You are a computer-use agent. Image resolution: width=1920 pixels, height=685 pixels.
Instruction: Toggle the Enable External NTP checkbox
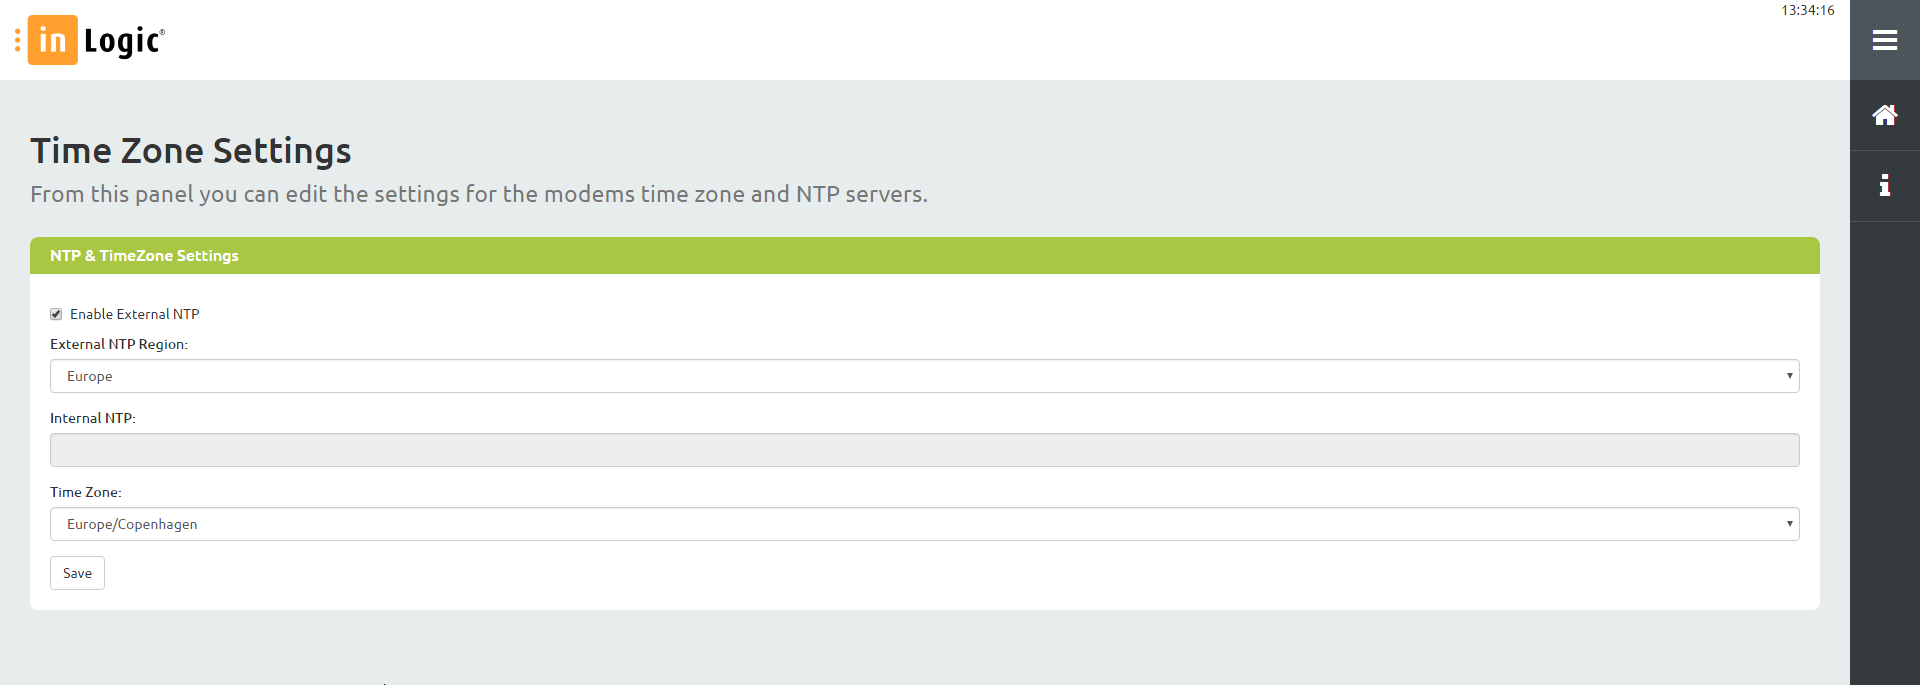(56, 314)
